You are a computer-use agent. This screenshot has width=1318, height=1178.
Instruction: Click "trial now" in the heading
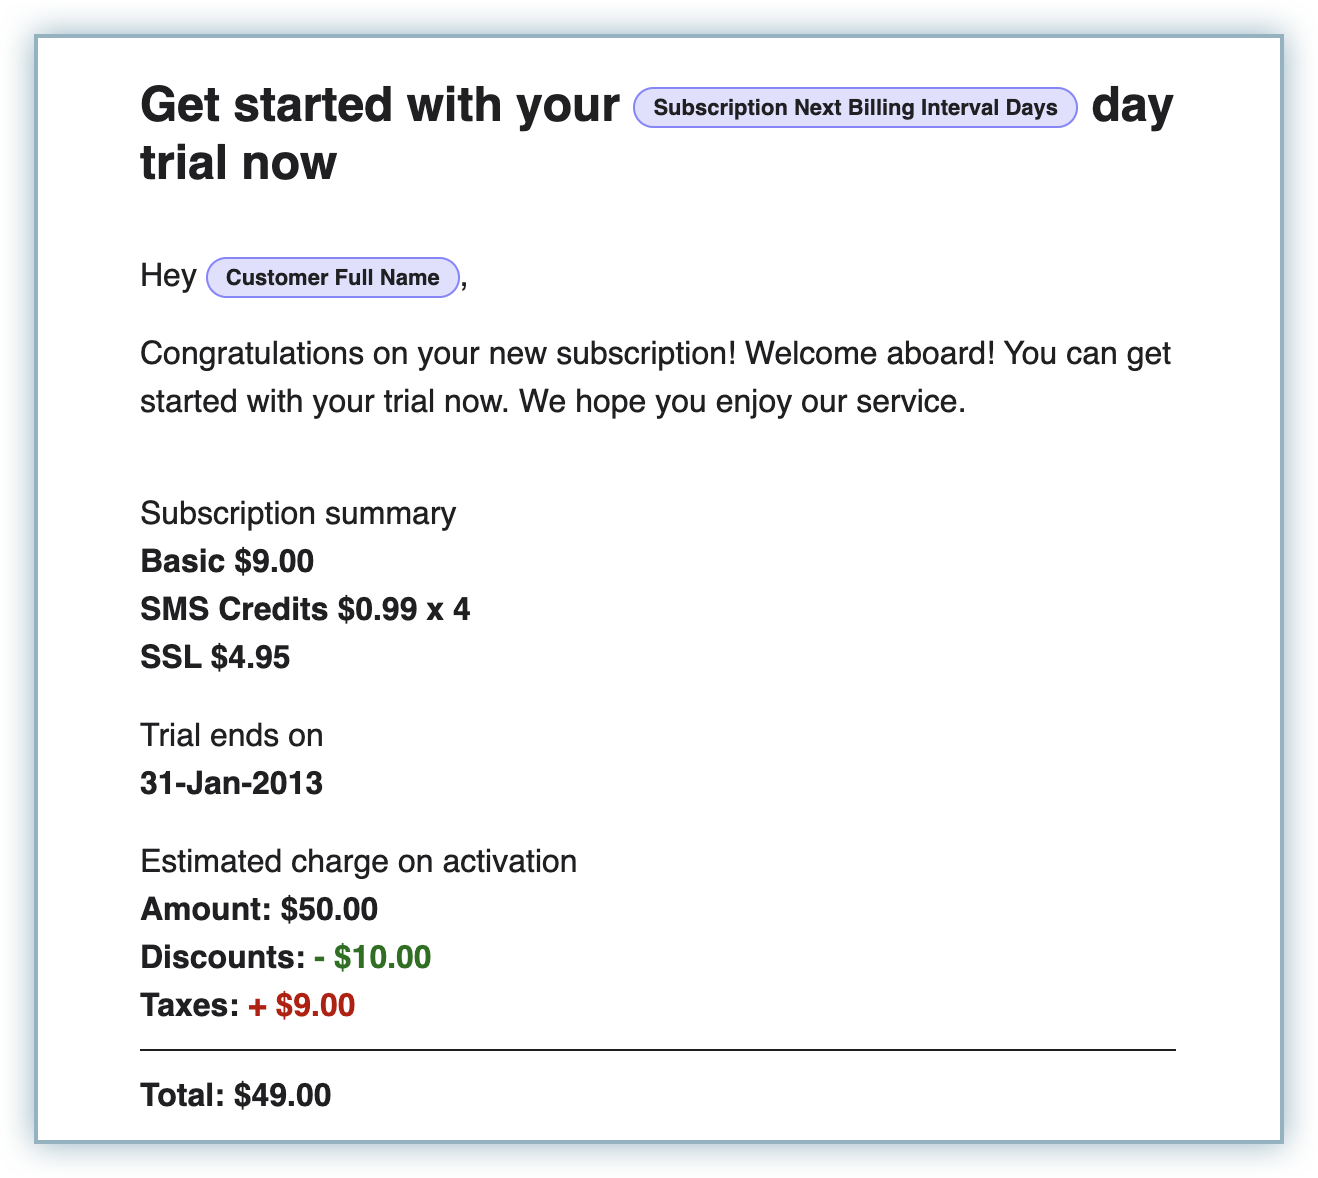point(238,163)
